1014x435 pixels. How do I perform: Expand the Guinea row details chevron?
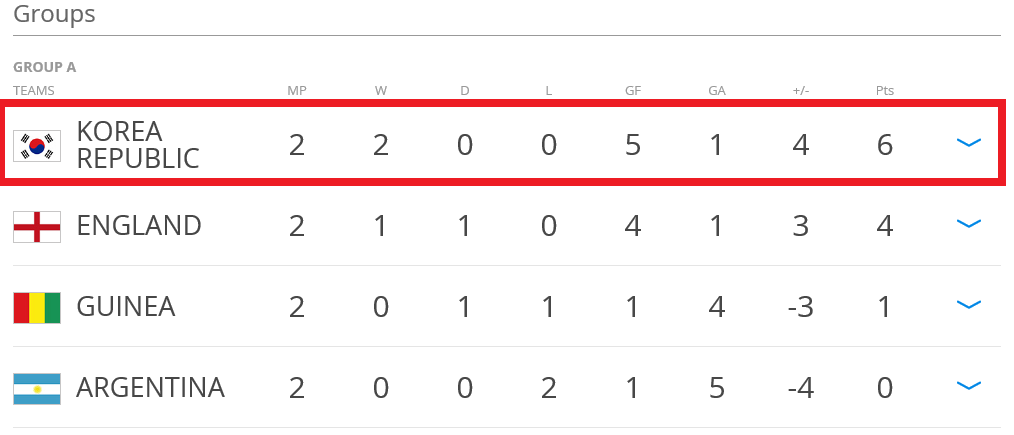click(968, 305)
